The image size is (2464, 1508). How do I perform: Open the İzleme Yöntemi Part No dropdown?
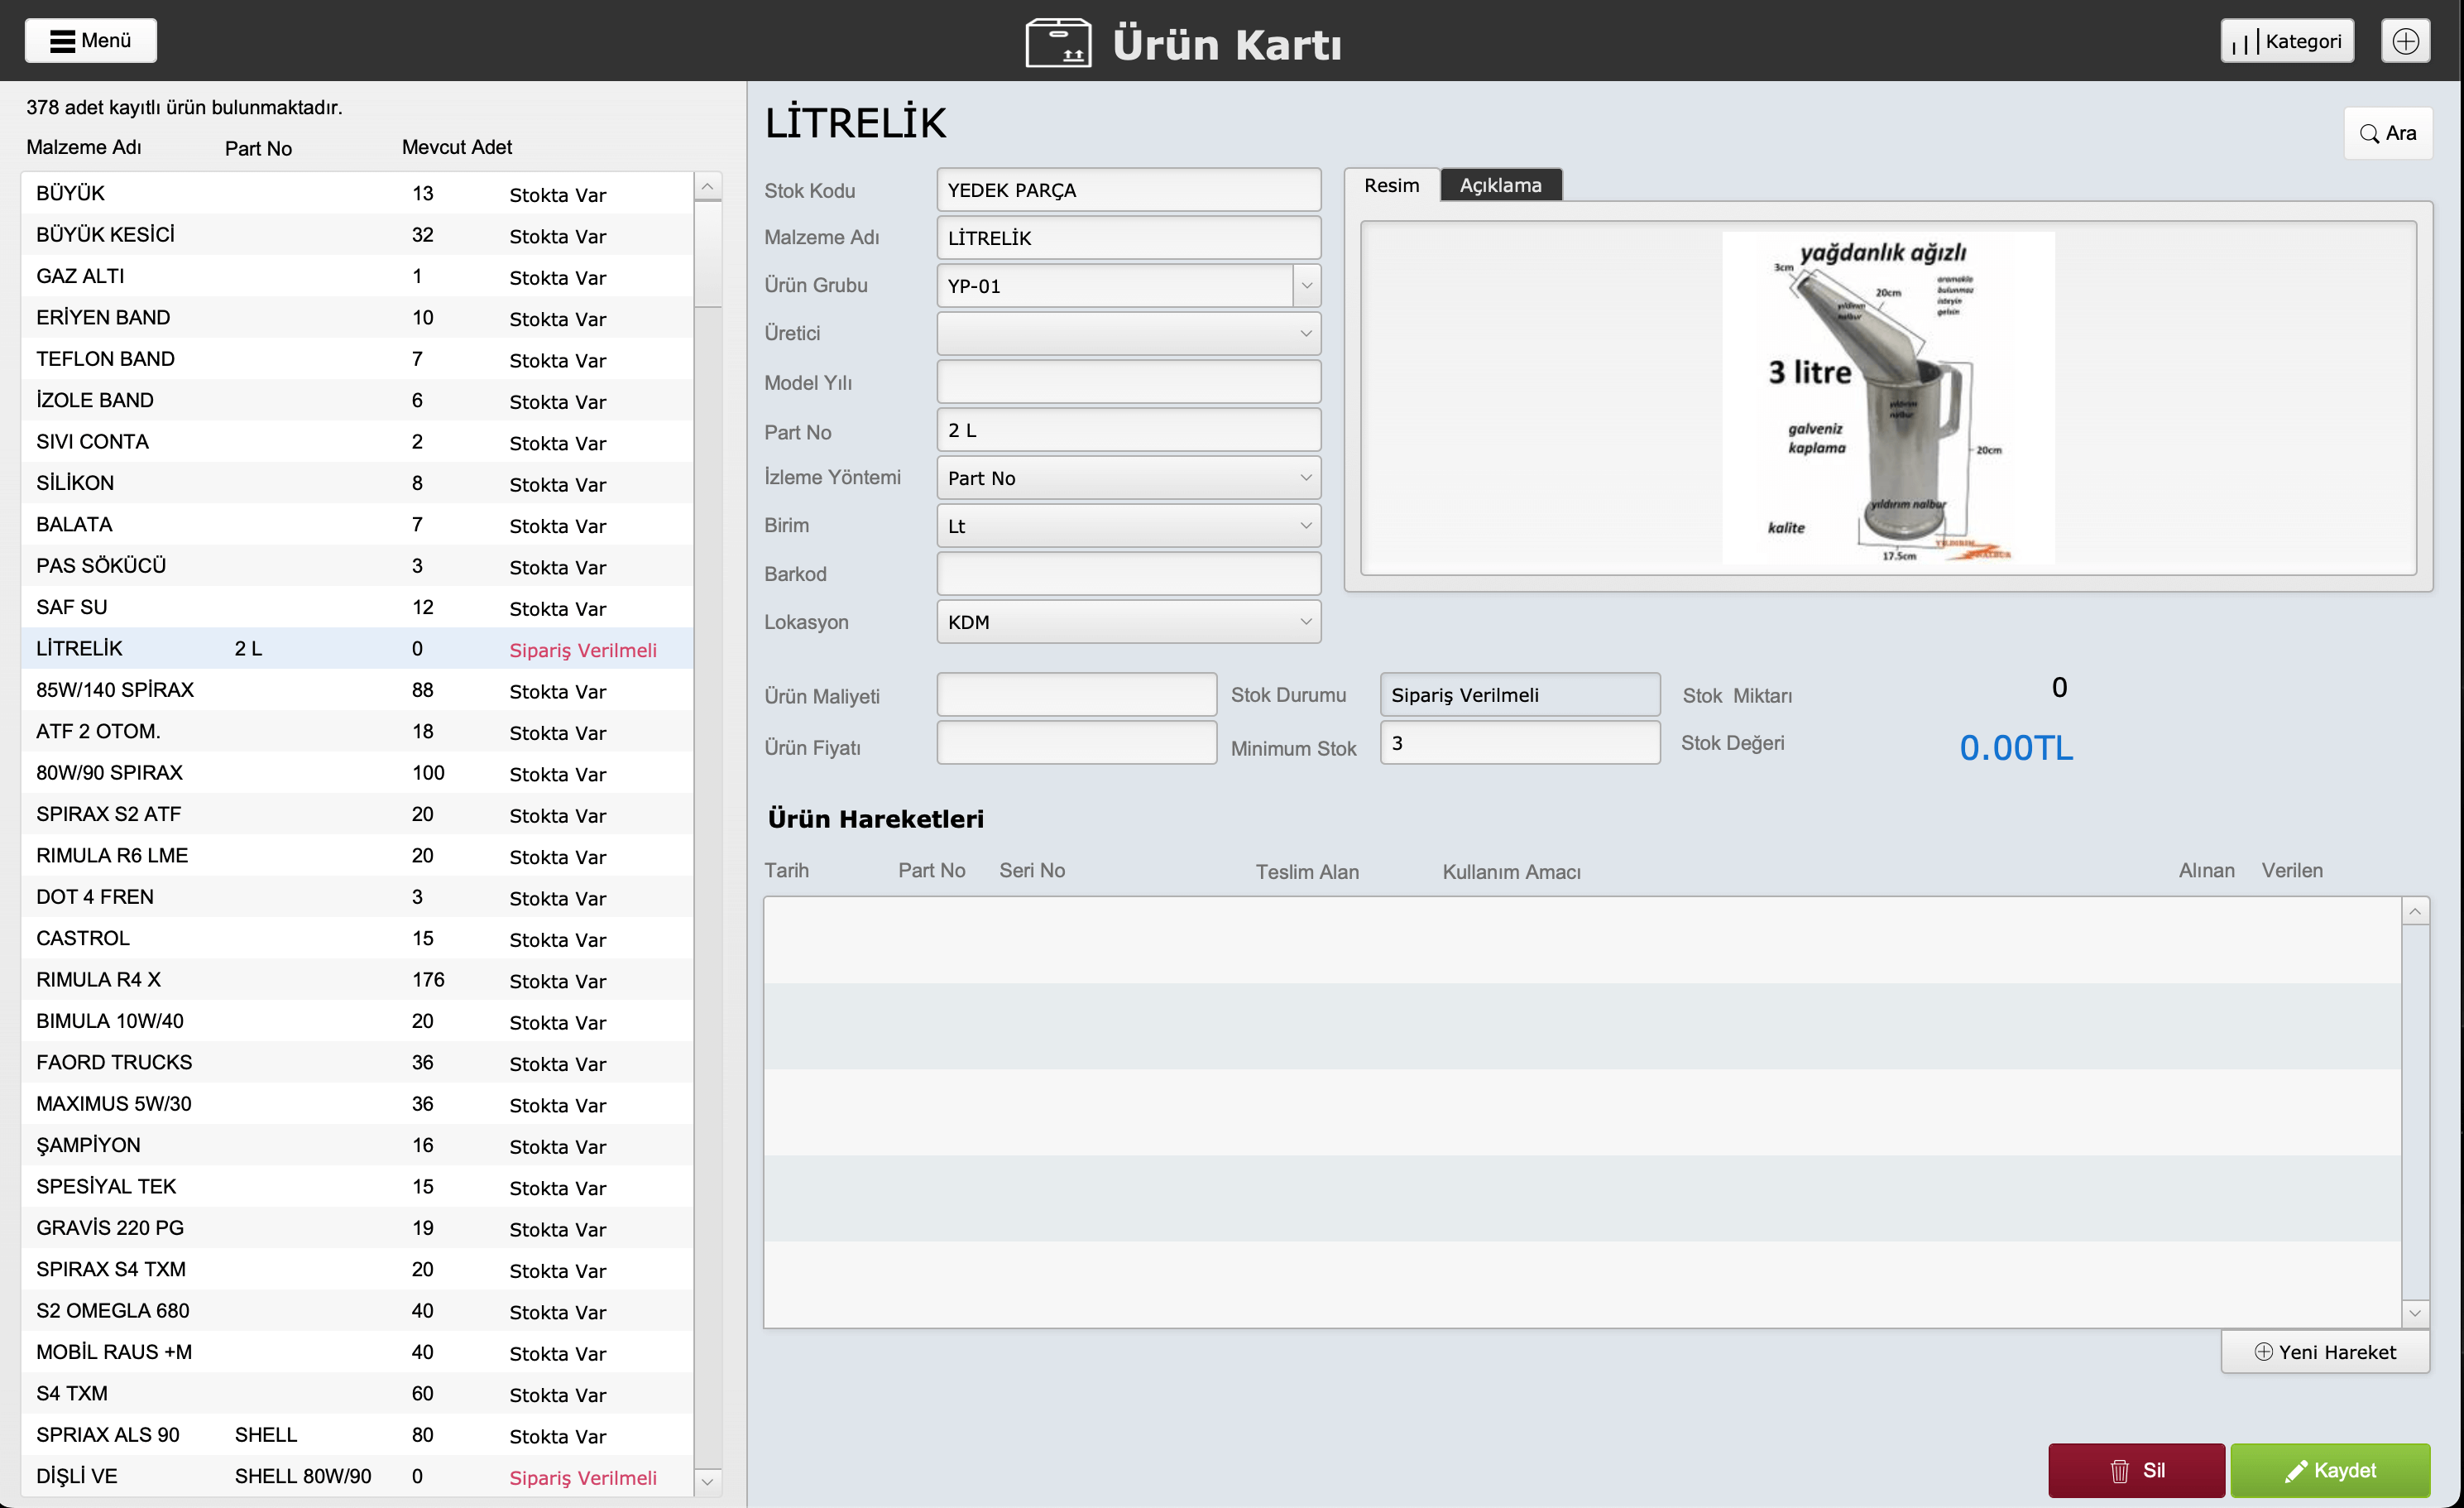tap(1128, 478)
